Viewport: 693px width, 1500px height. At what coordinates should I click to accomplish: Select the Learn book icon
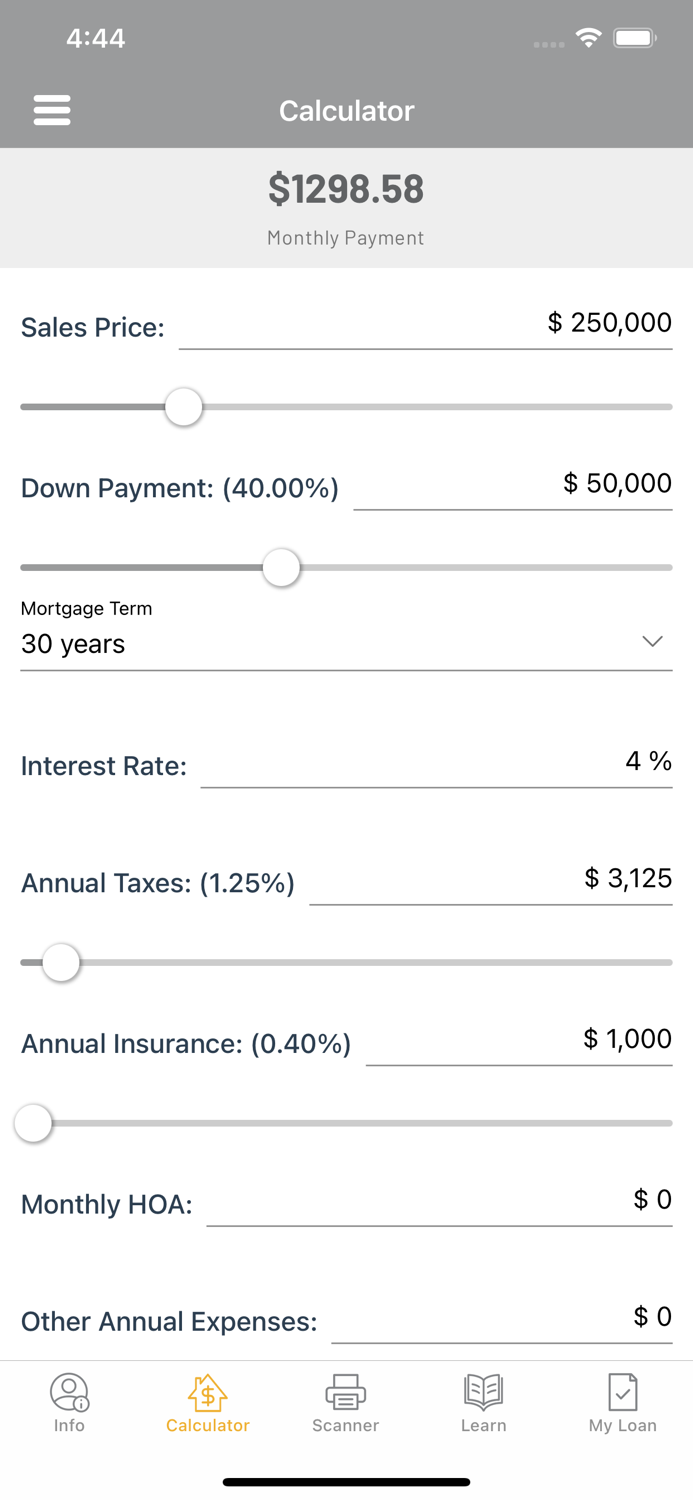pos(484,1391)
